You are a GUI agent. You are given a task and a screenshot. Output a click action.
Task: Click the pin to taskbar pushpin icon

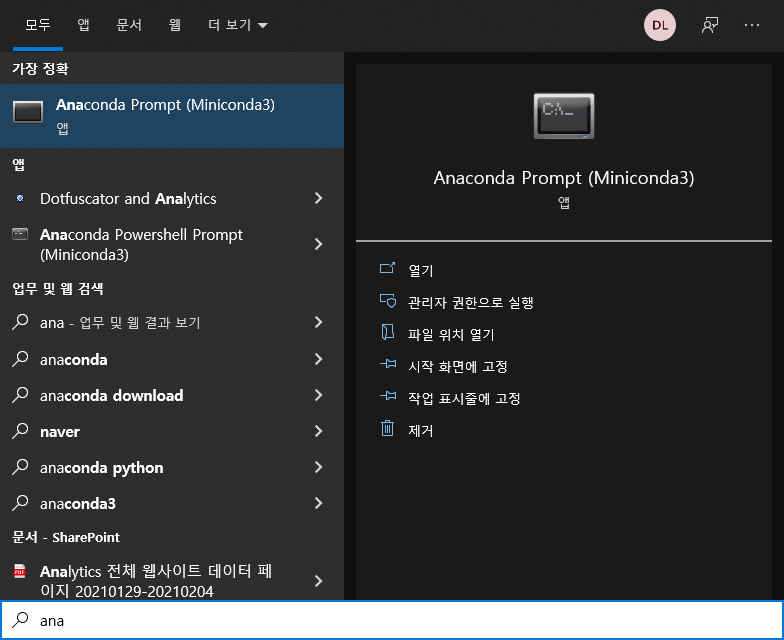pyautogui.click(x=388, y=396)
